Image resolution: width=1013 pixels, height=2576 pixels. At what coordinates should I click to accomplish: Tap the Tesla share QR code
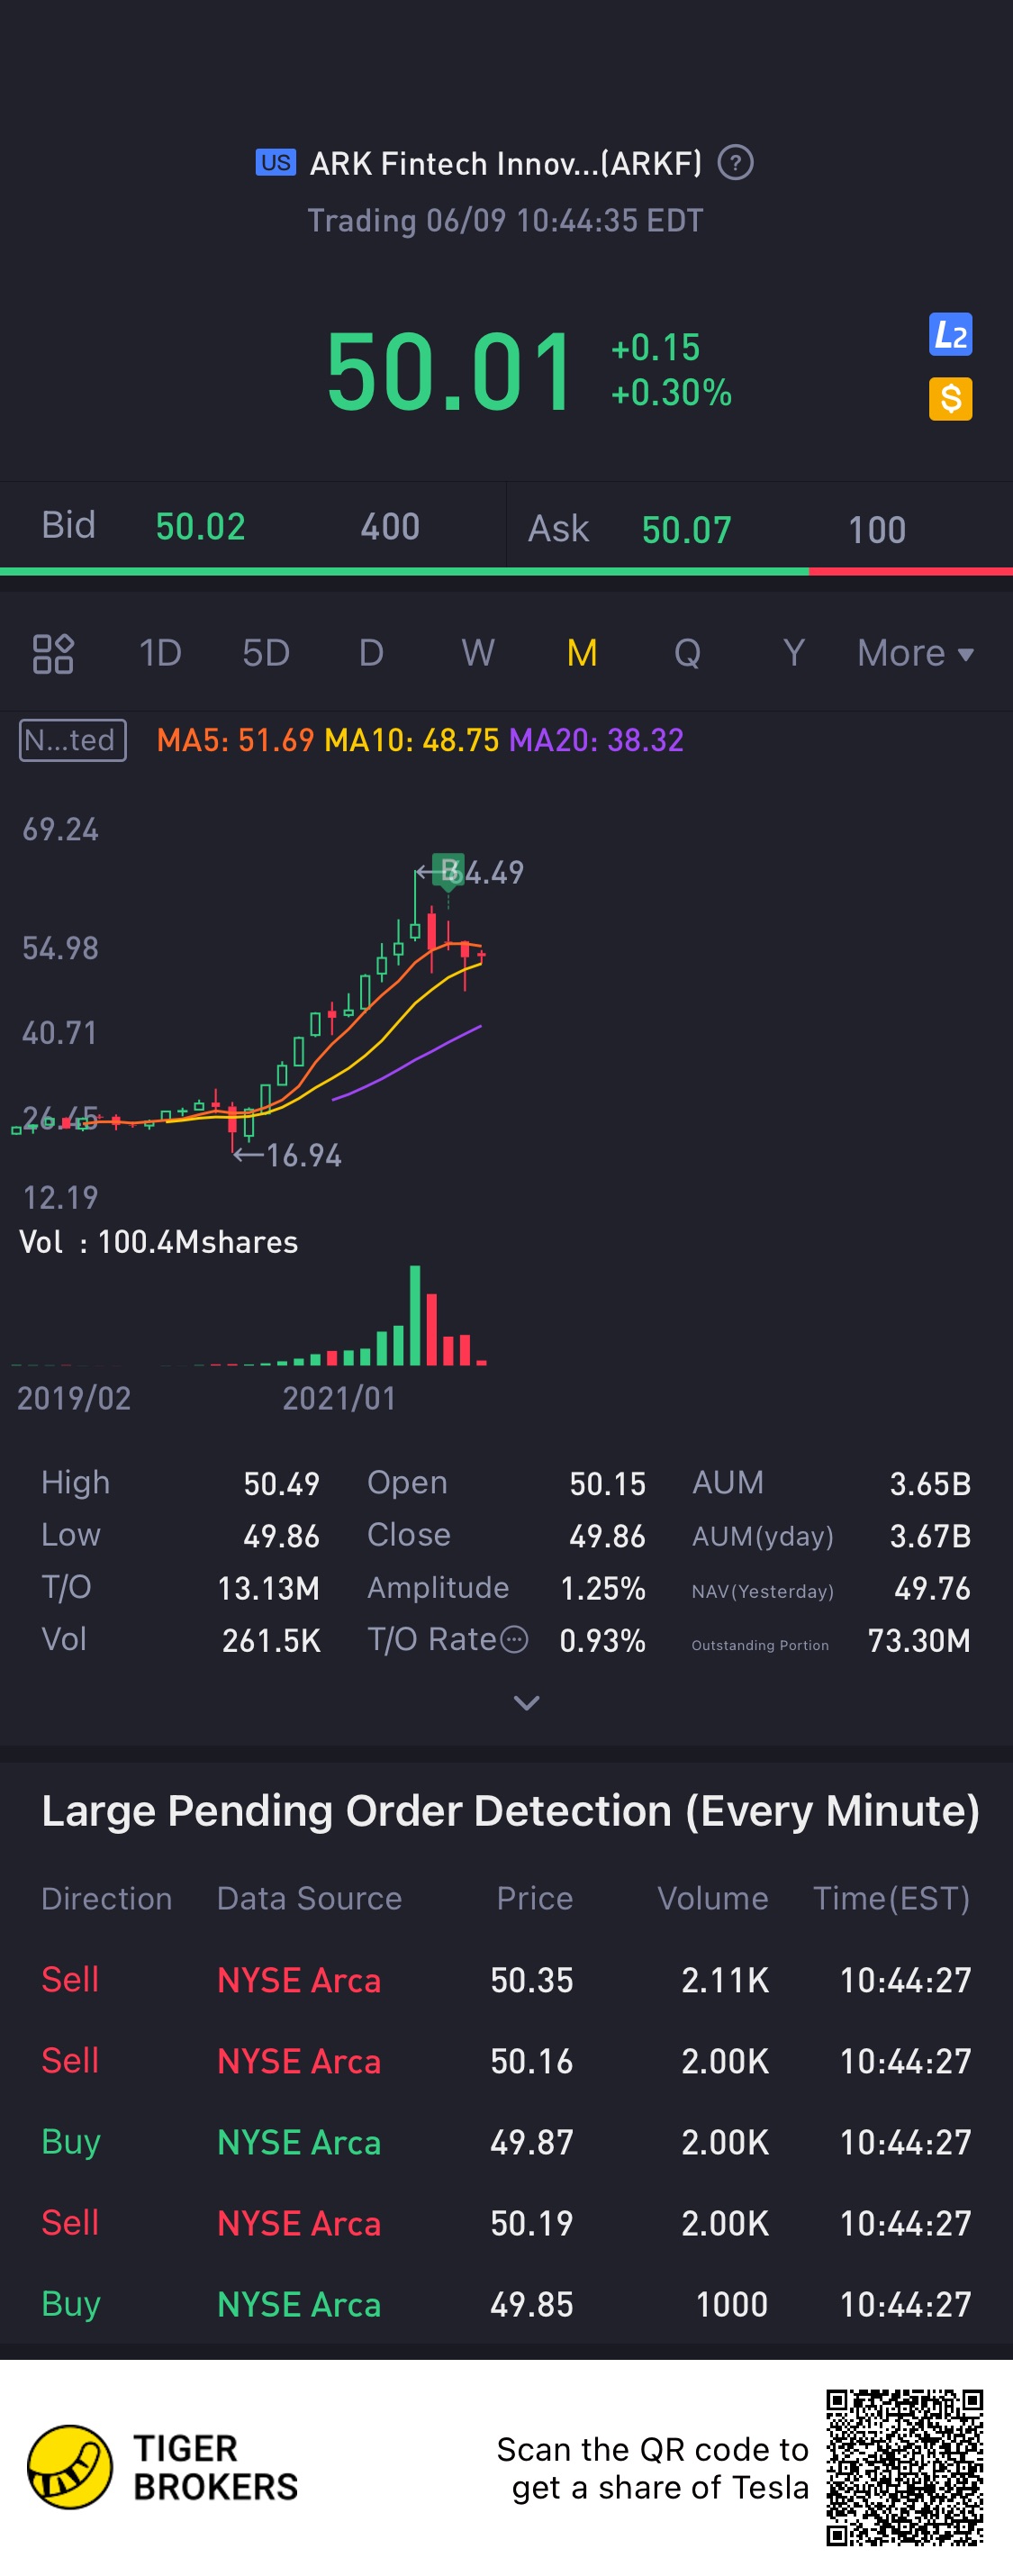pos(904,2466)
